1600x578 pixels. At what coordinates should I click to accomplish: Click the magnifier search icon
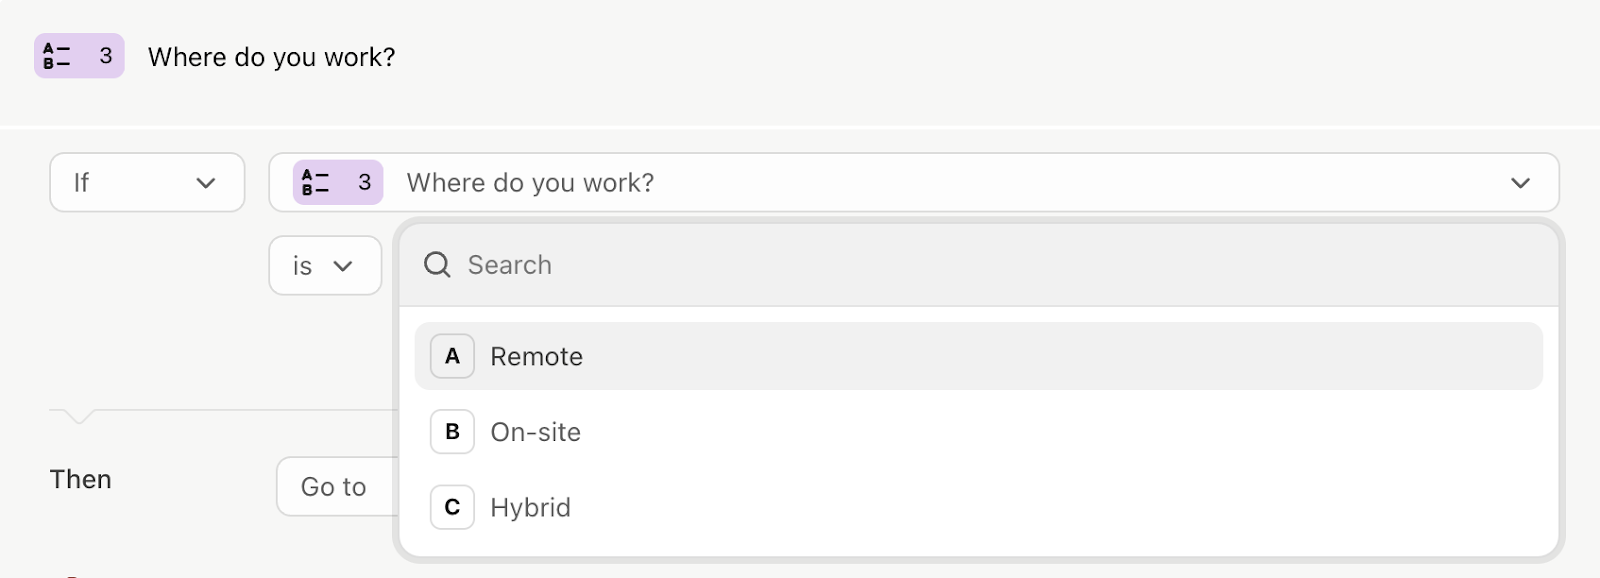click(437, 265)
